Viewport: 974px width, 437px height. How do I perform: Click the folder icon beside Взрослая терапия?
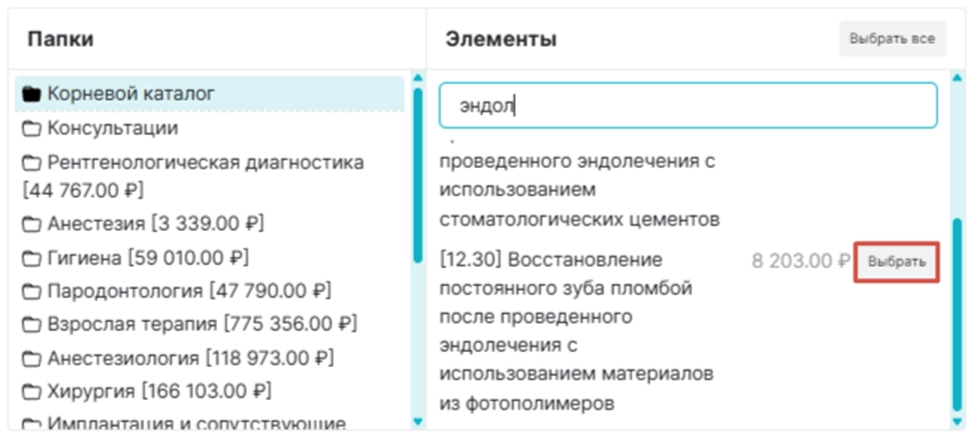tap(31, 325)
